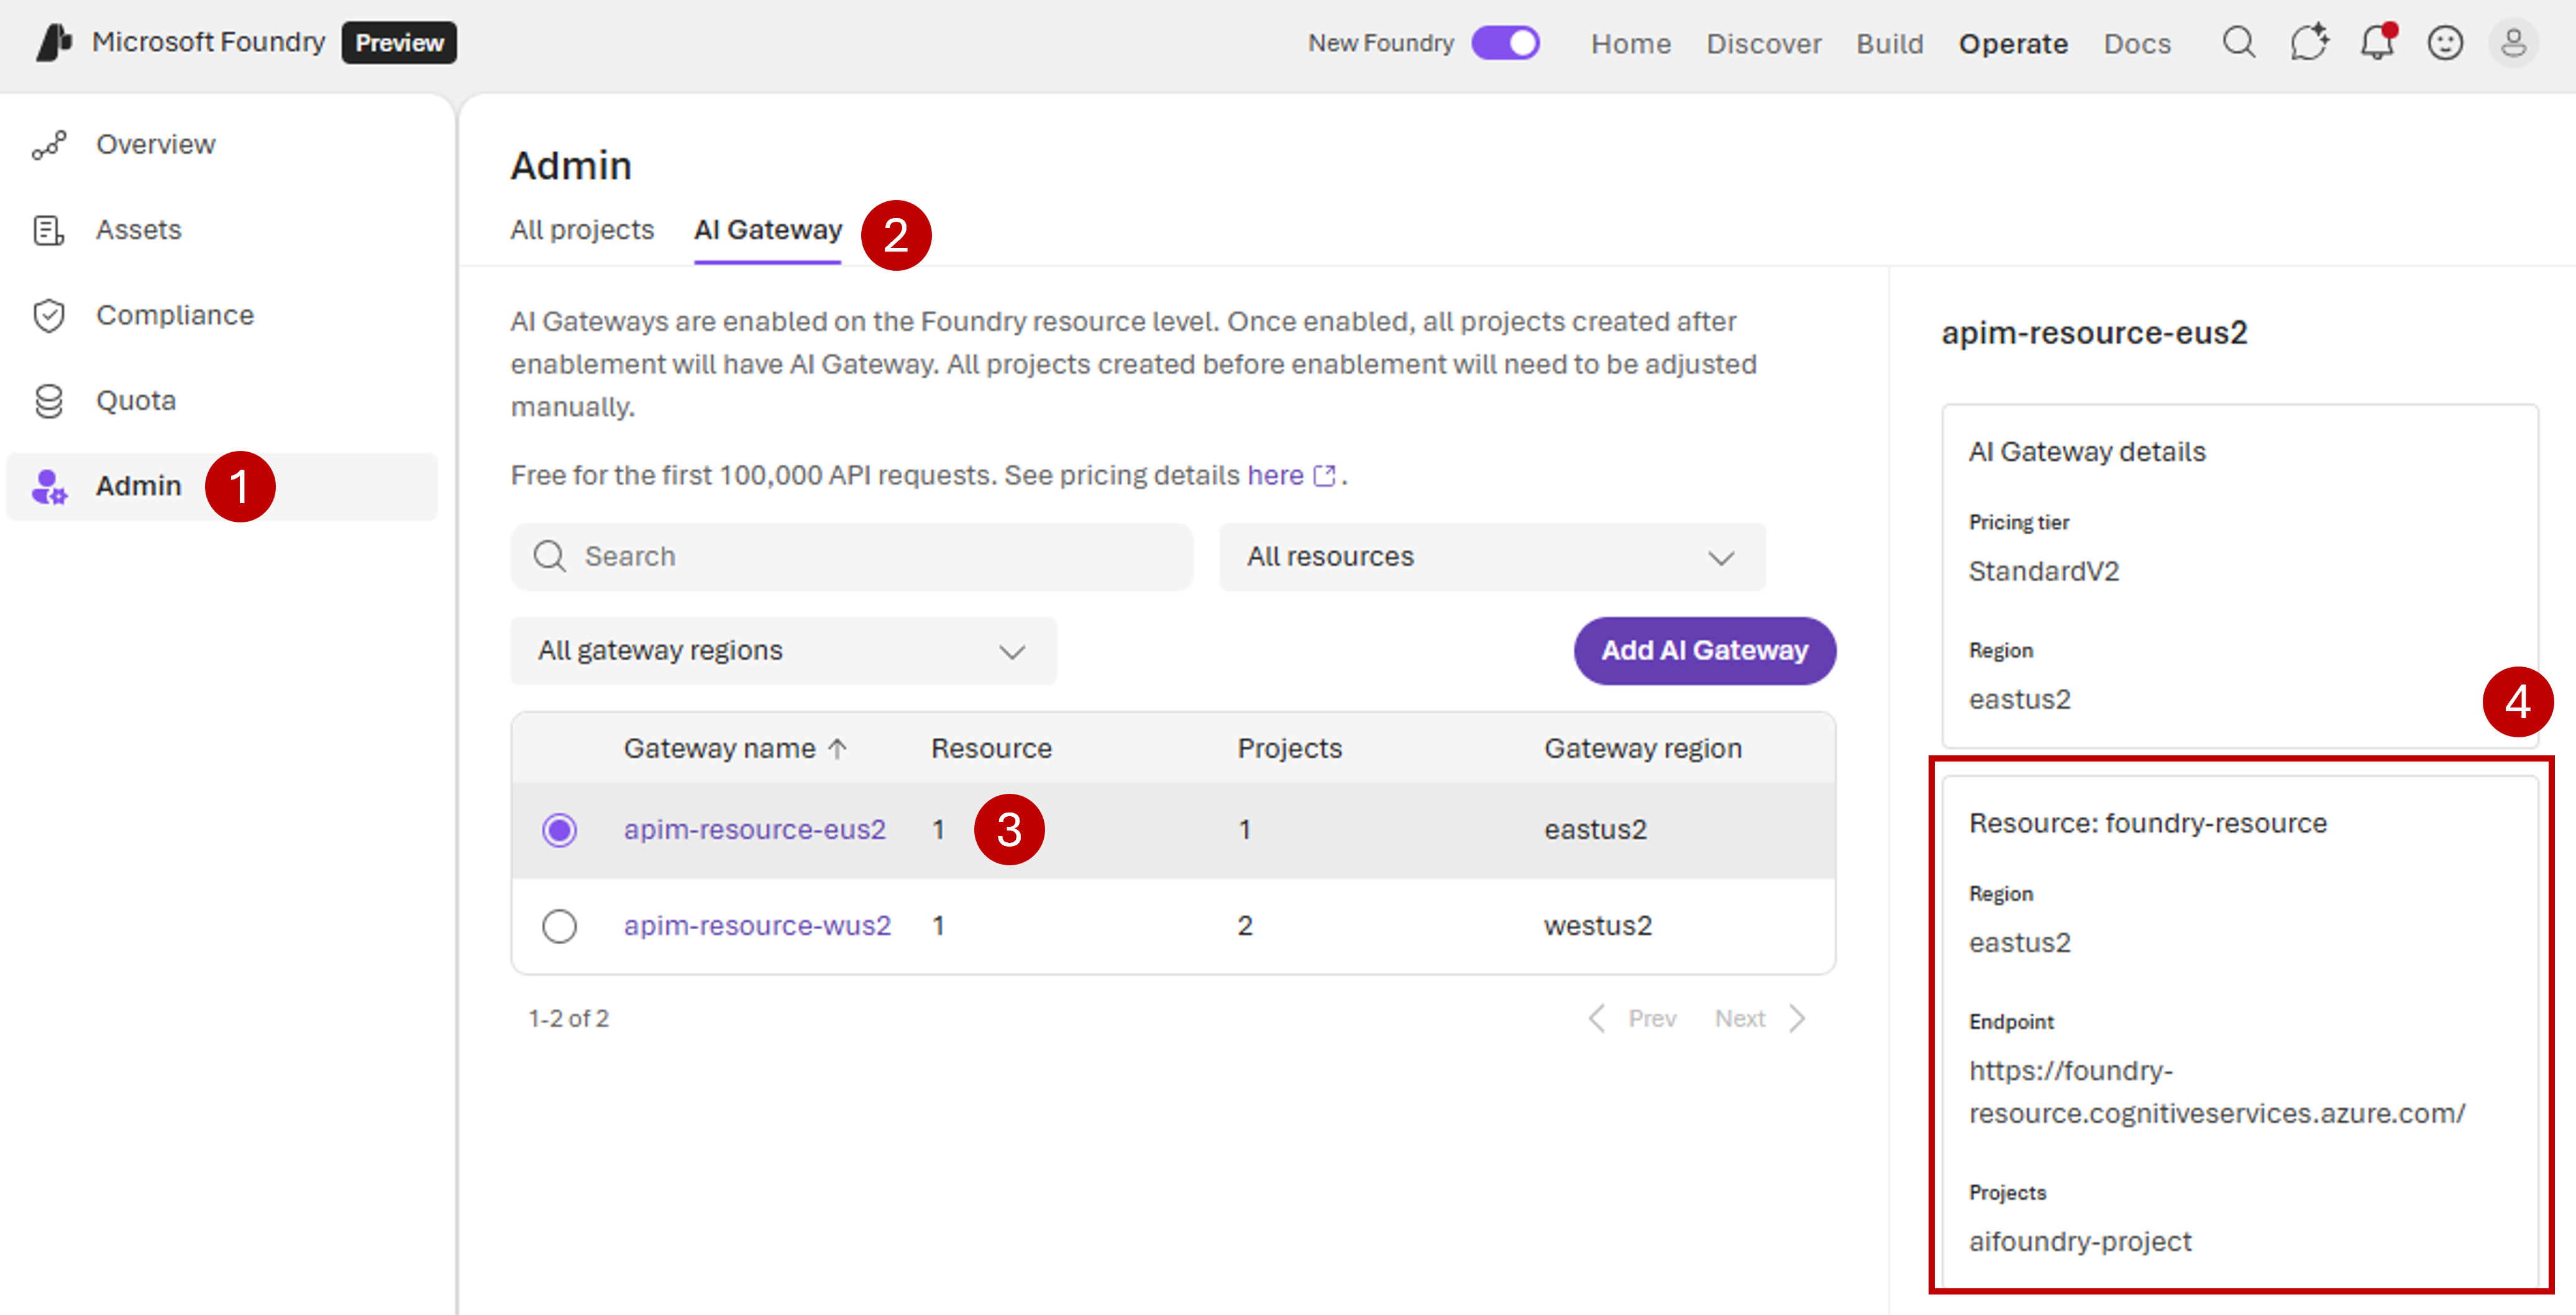Open the notifications bell
The width and height of the screenshot is (2576, 1315).
2377,43
